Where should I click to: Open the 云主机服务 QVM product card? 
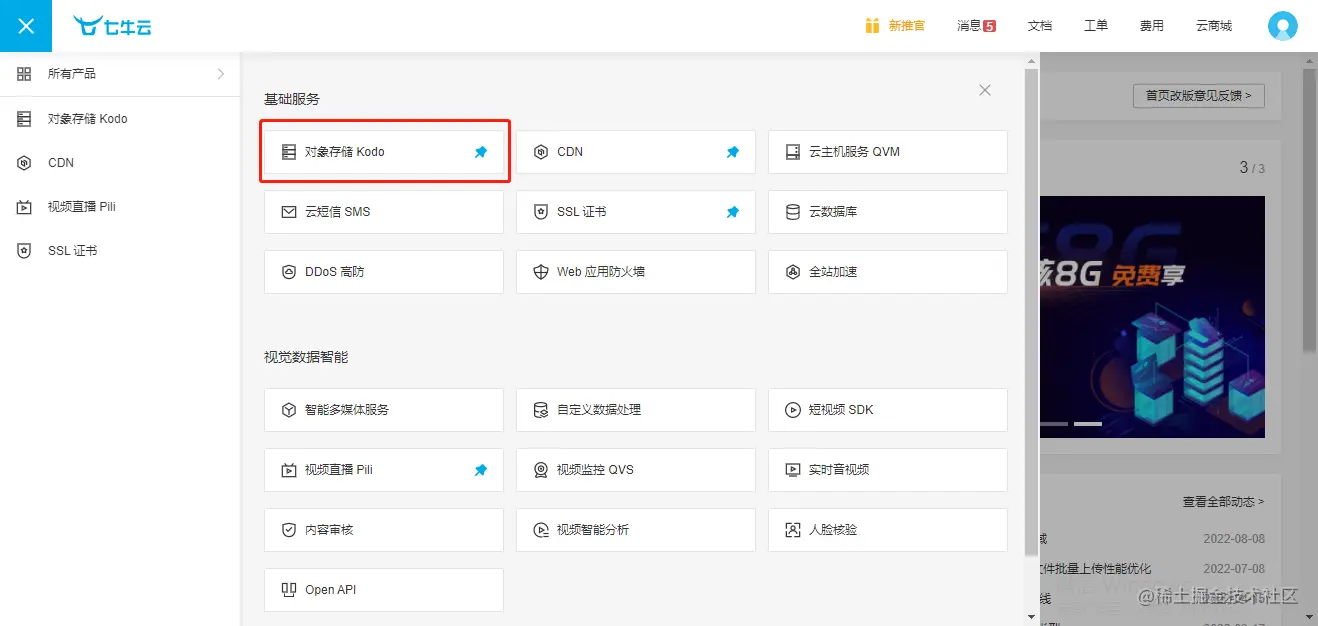click(887, 152)
